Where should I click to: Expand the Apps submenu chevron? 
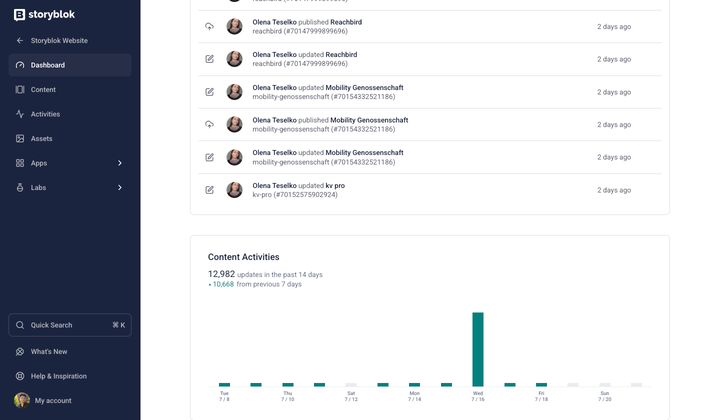[120, 163]
